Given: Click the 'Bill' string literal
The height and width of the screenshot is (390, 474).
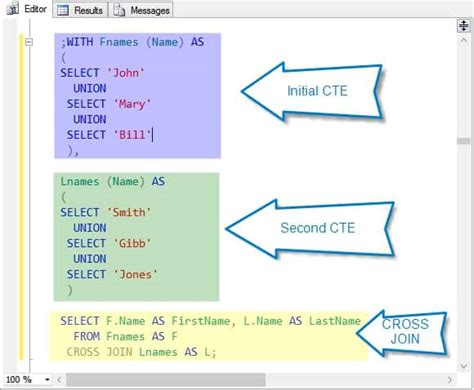Looking at the screenshot, I should point(132,135).
